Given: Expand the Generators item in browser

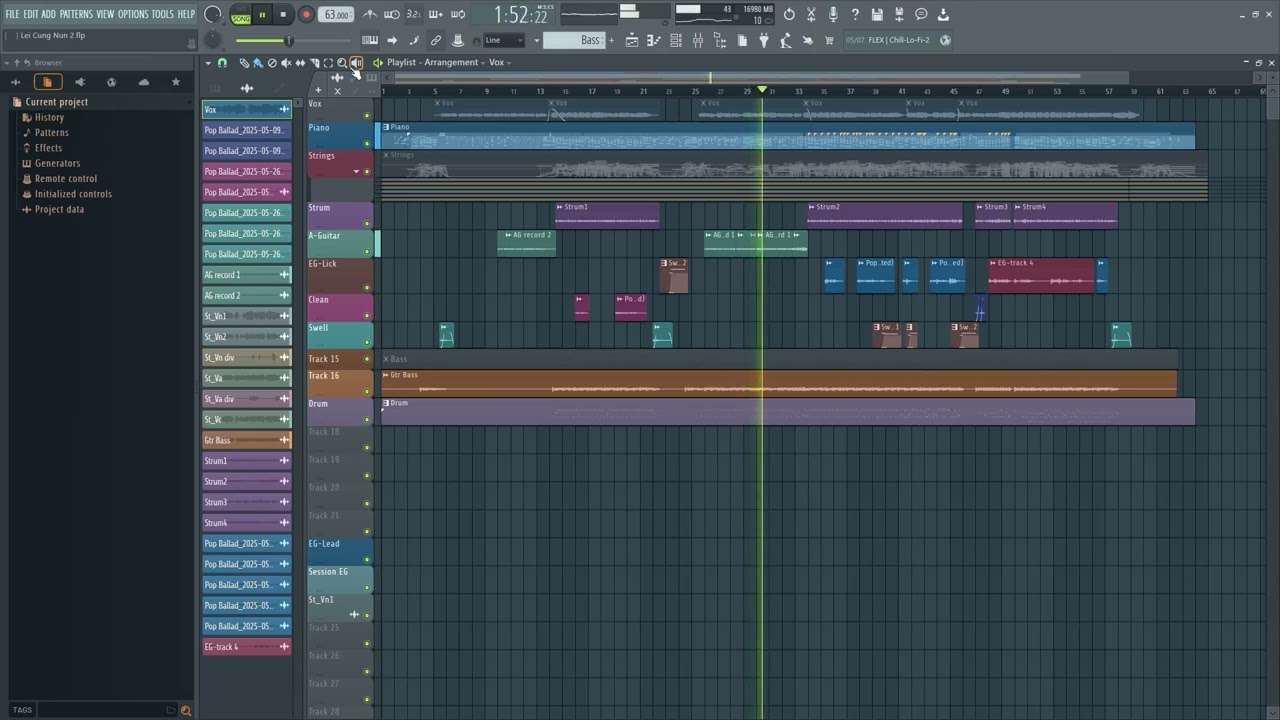Looking at the screenshot, I should tap(57, 163).
